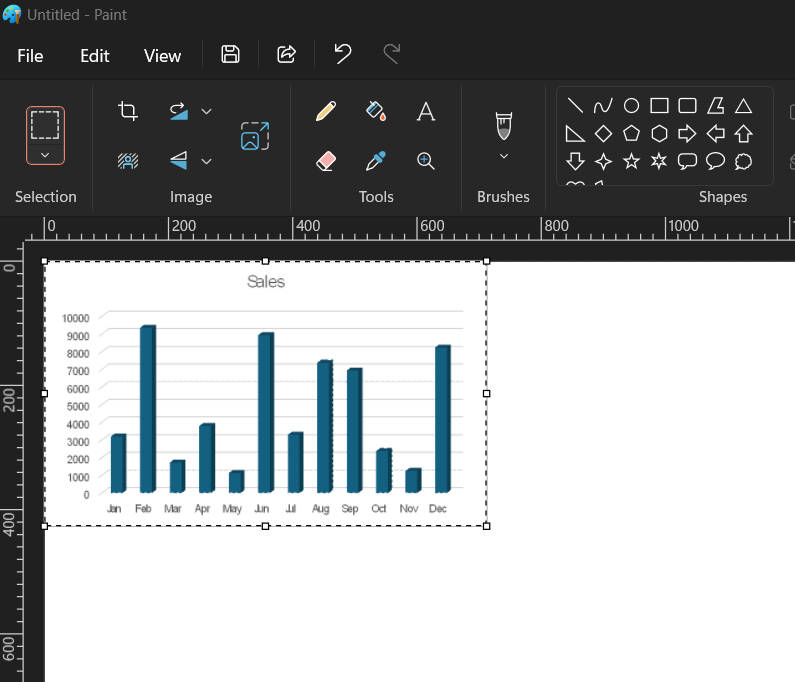Open the View menu

162,56
